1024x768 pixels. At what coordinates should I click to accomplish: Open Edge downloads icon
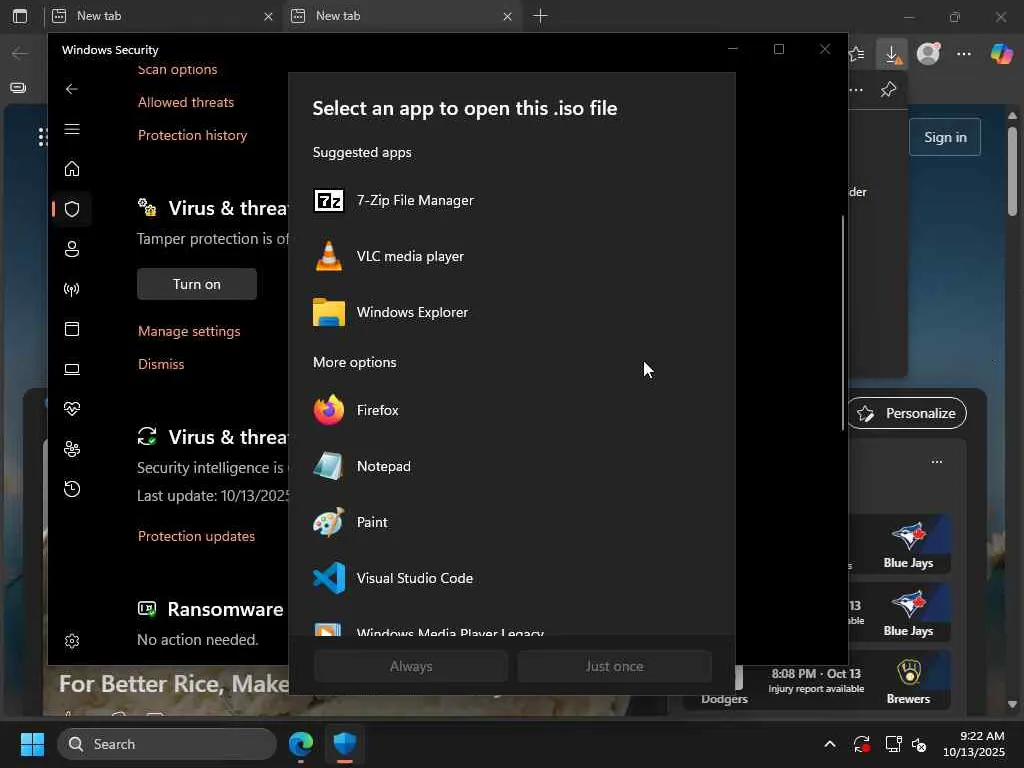point(892,54)
